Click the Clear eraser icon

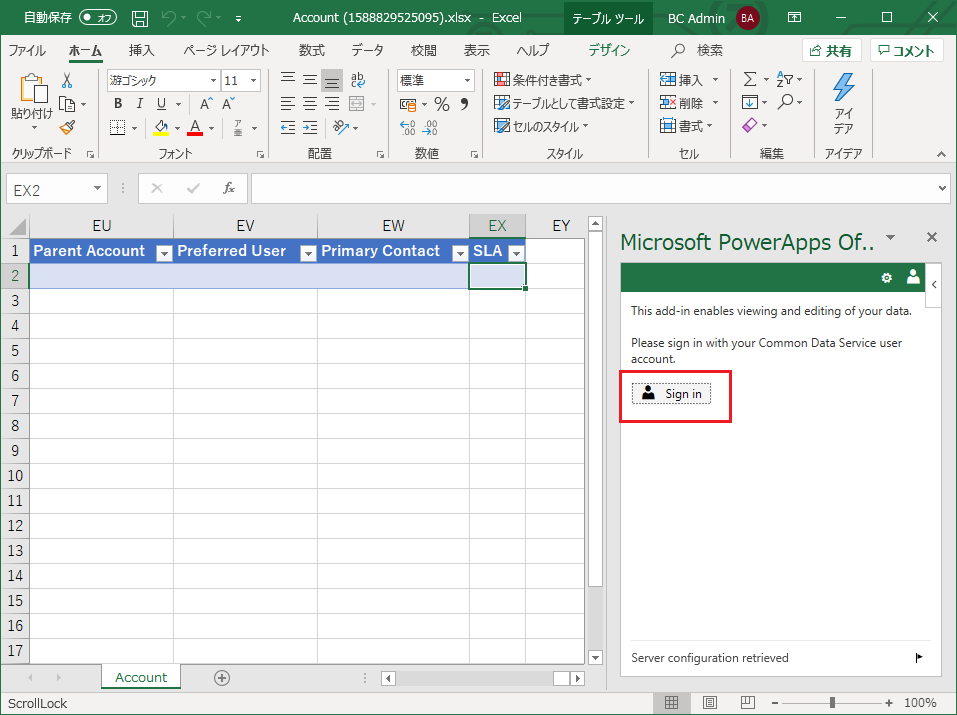(x=749, y=125)
